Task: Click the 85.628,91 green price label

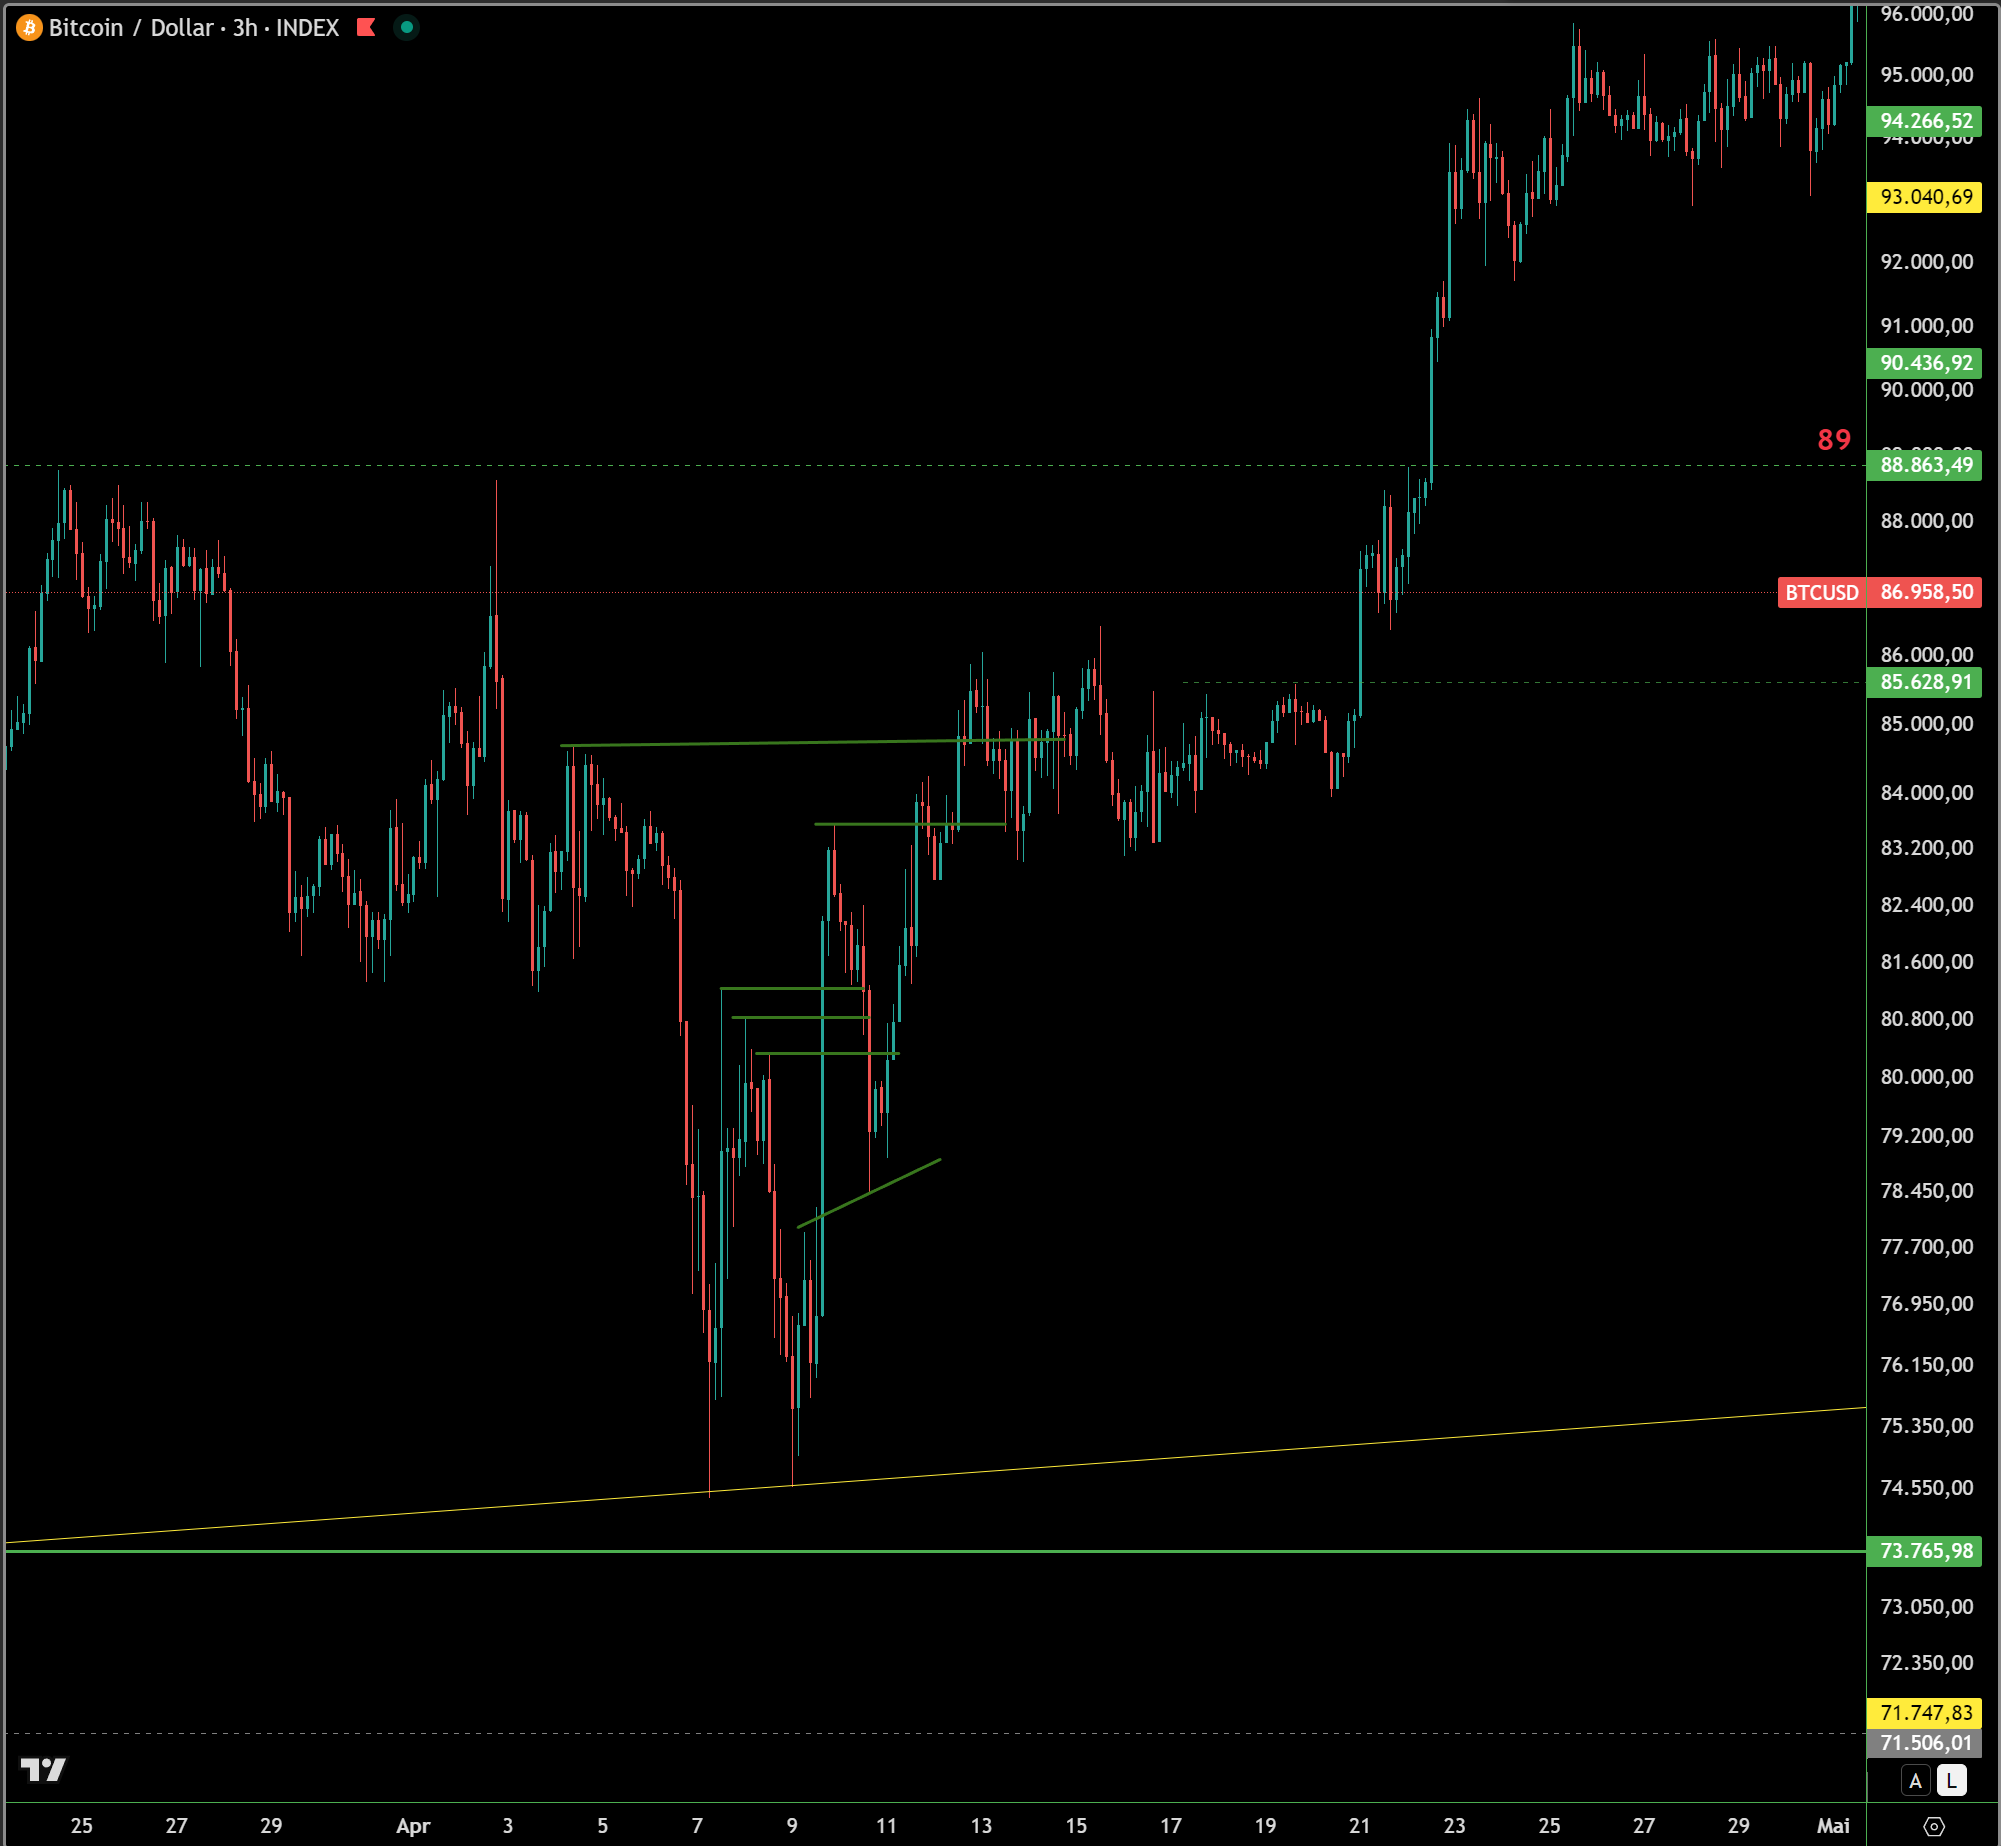Action: coord(1925,682)
